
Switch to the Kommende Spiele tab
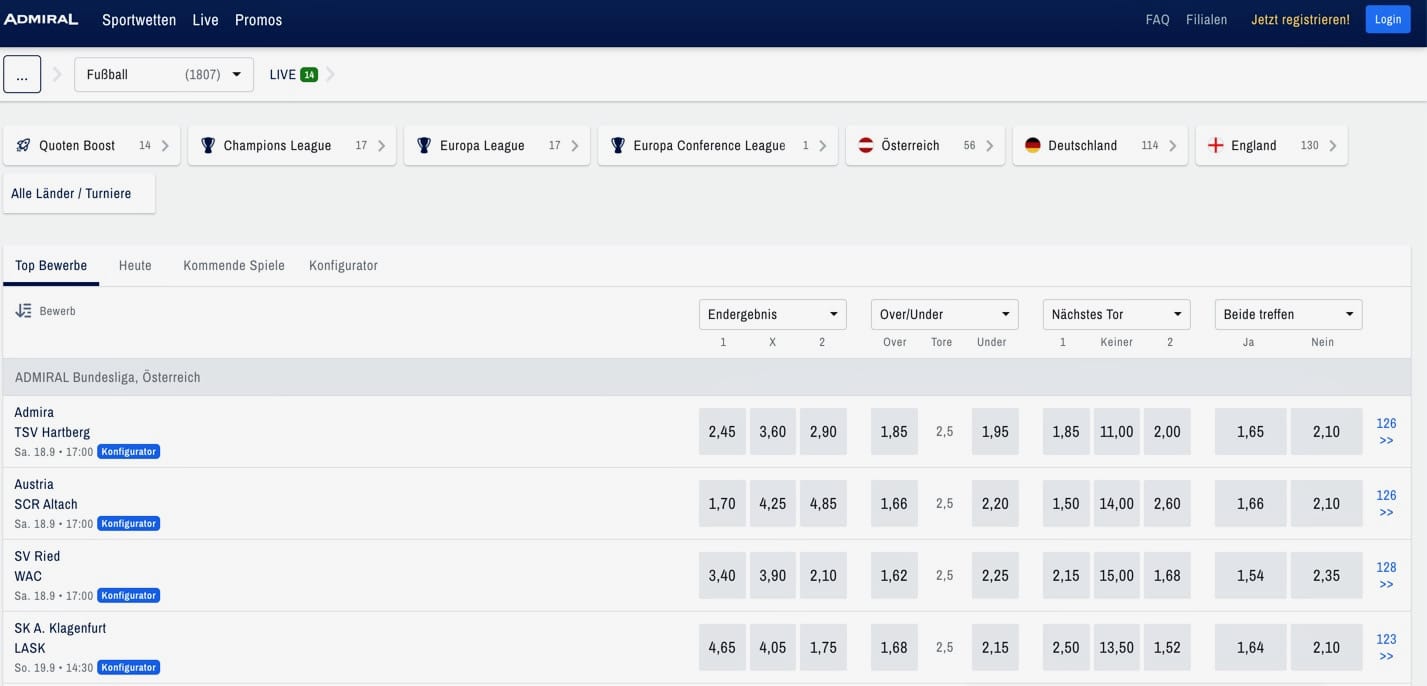click(x=234, y=265)
